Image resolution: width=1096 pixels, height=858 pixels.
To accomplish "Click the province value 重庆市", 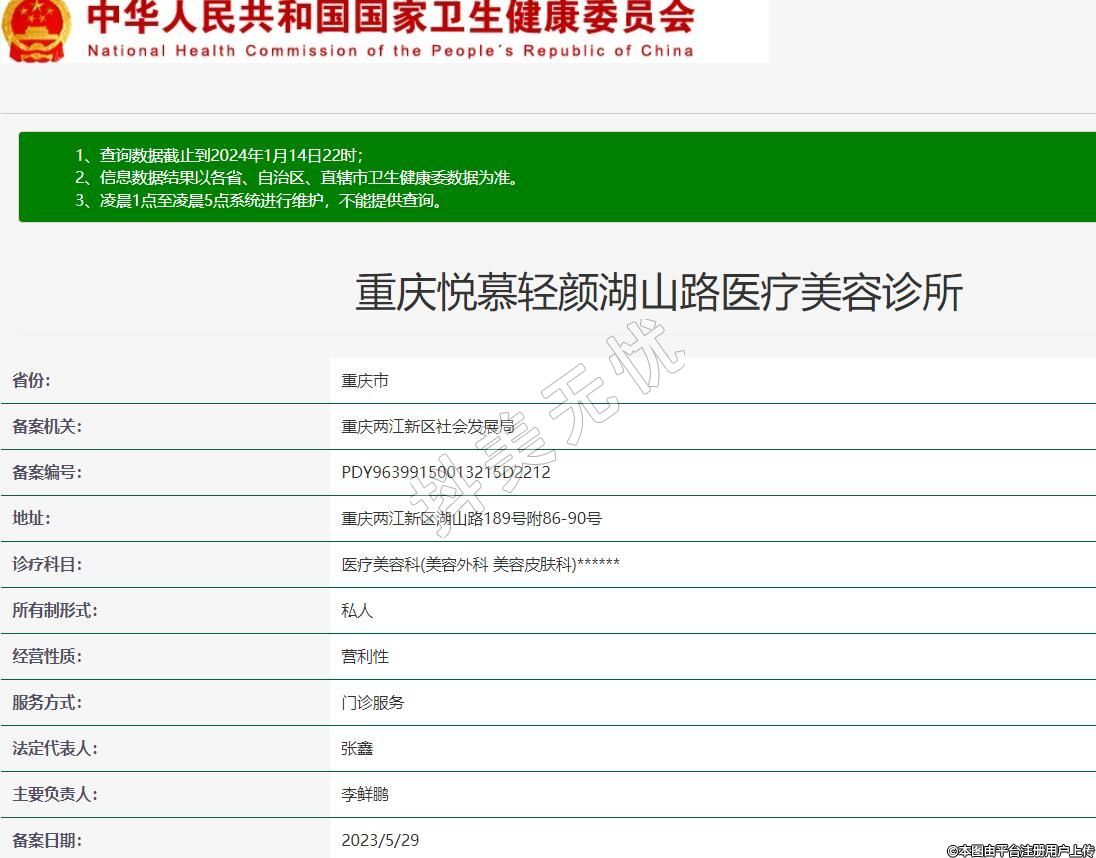I will coord(365,381).
